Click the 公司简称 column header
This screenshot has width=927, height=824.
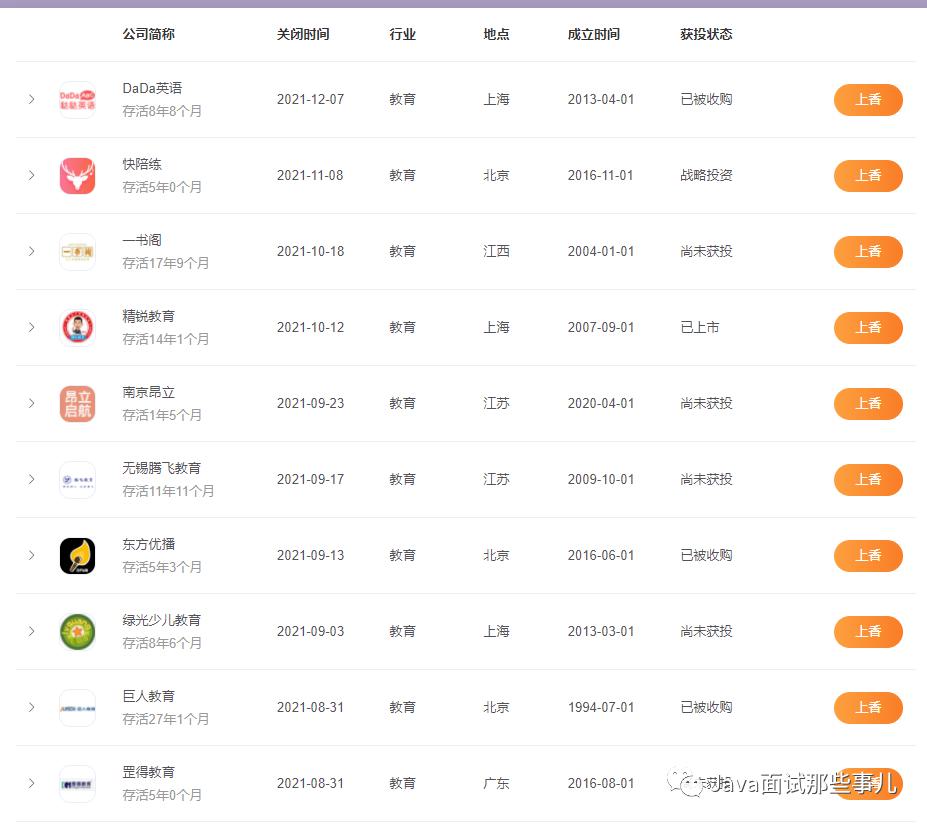point(148,34)
